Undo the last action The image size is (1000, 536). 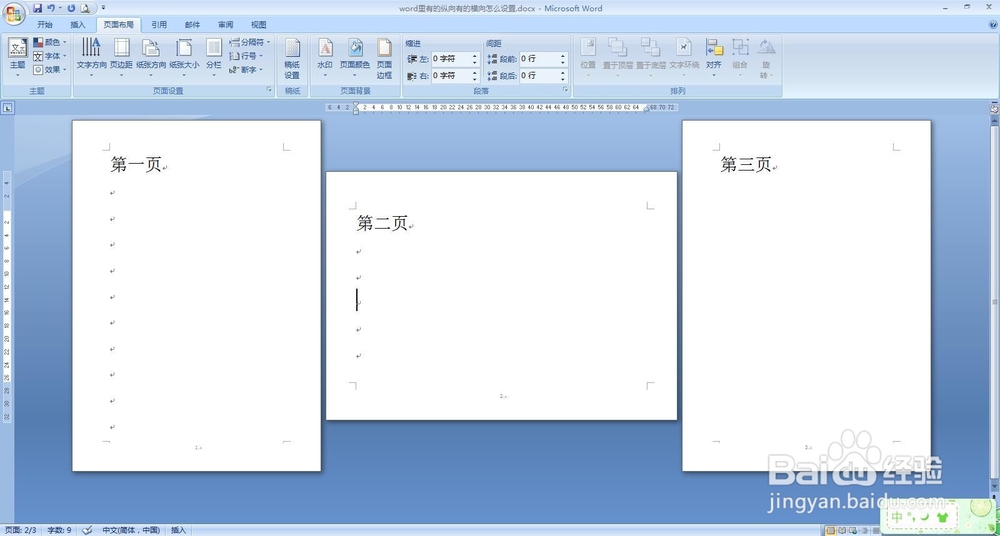click(51, 8)
